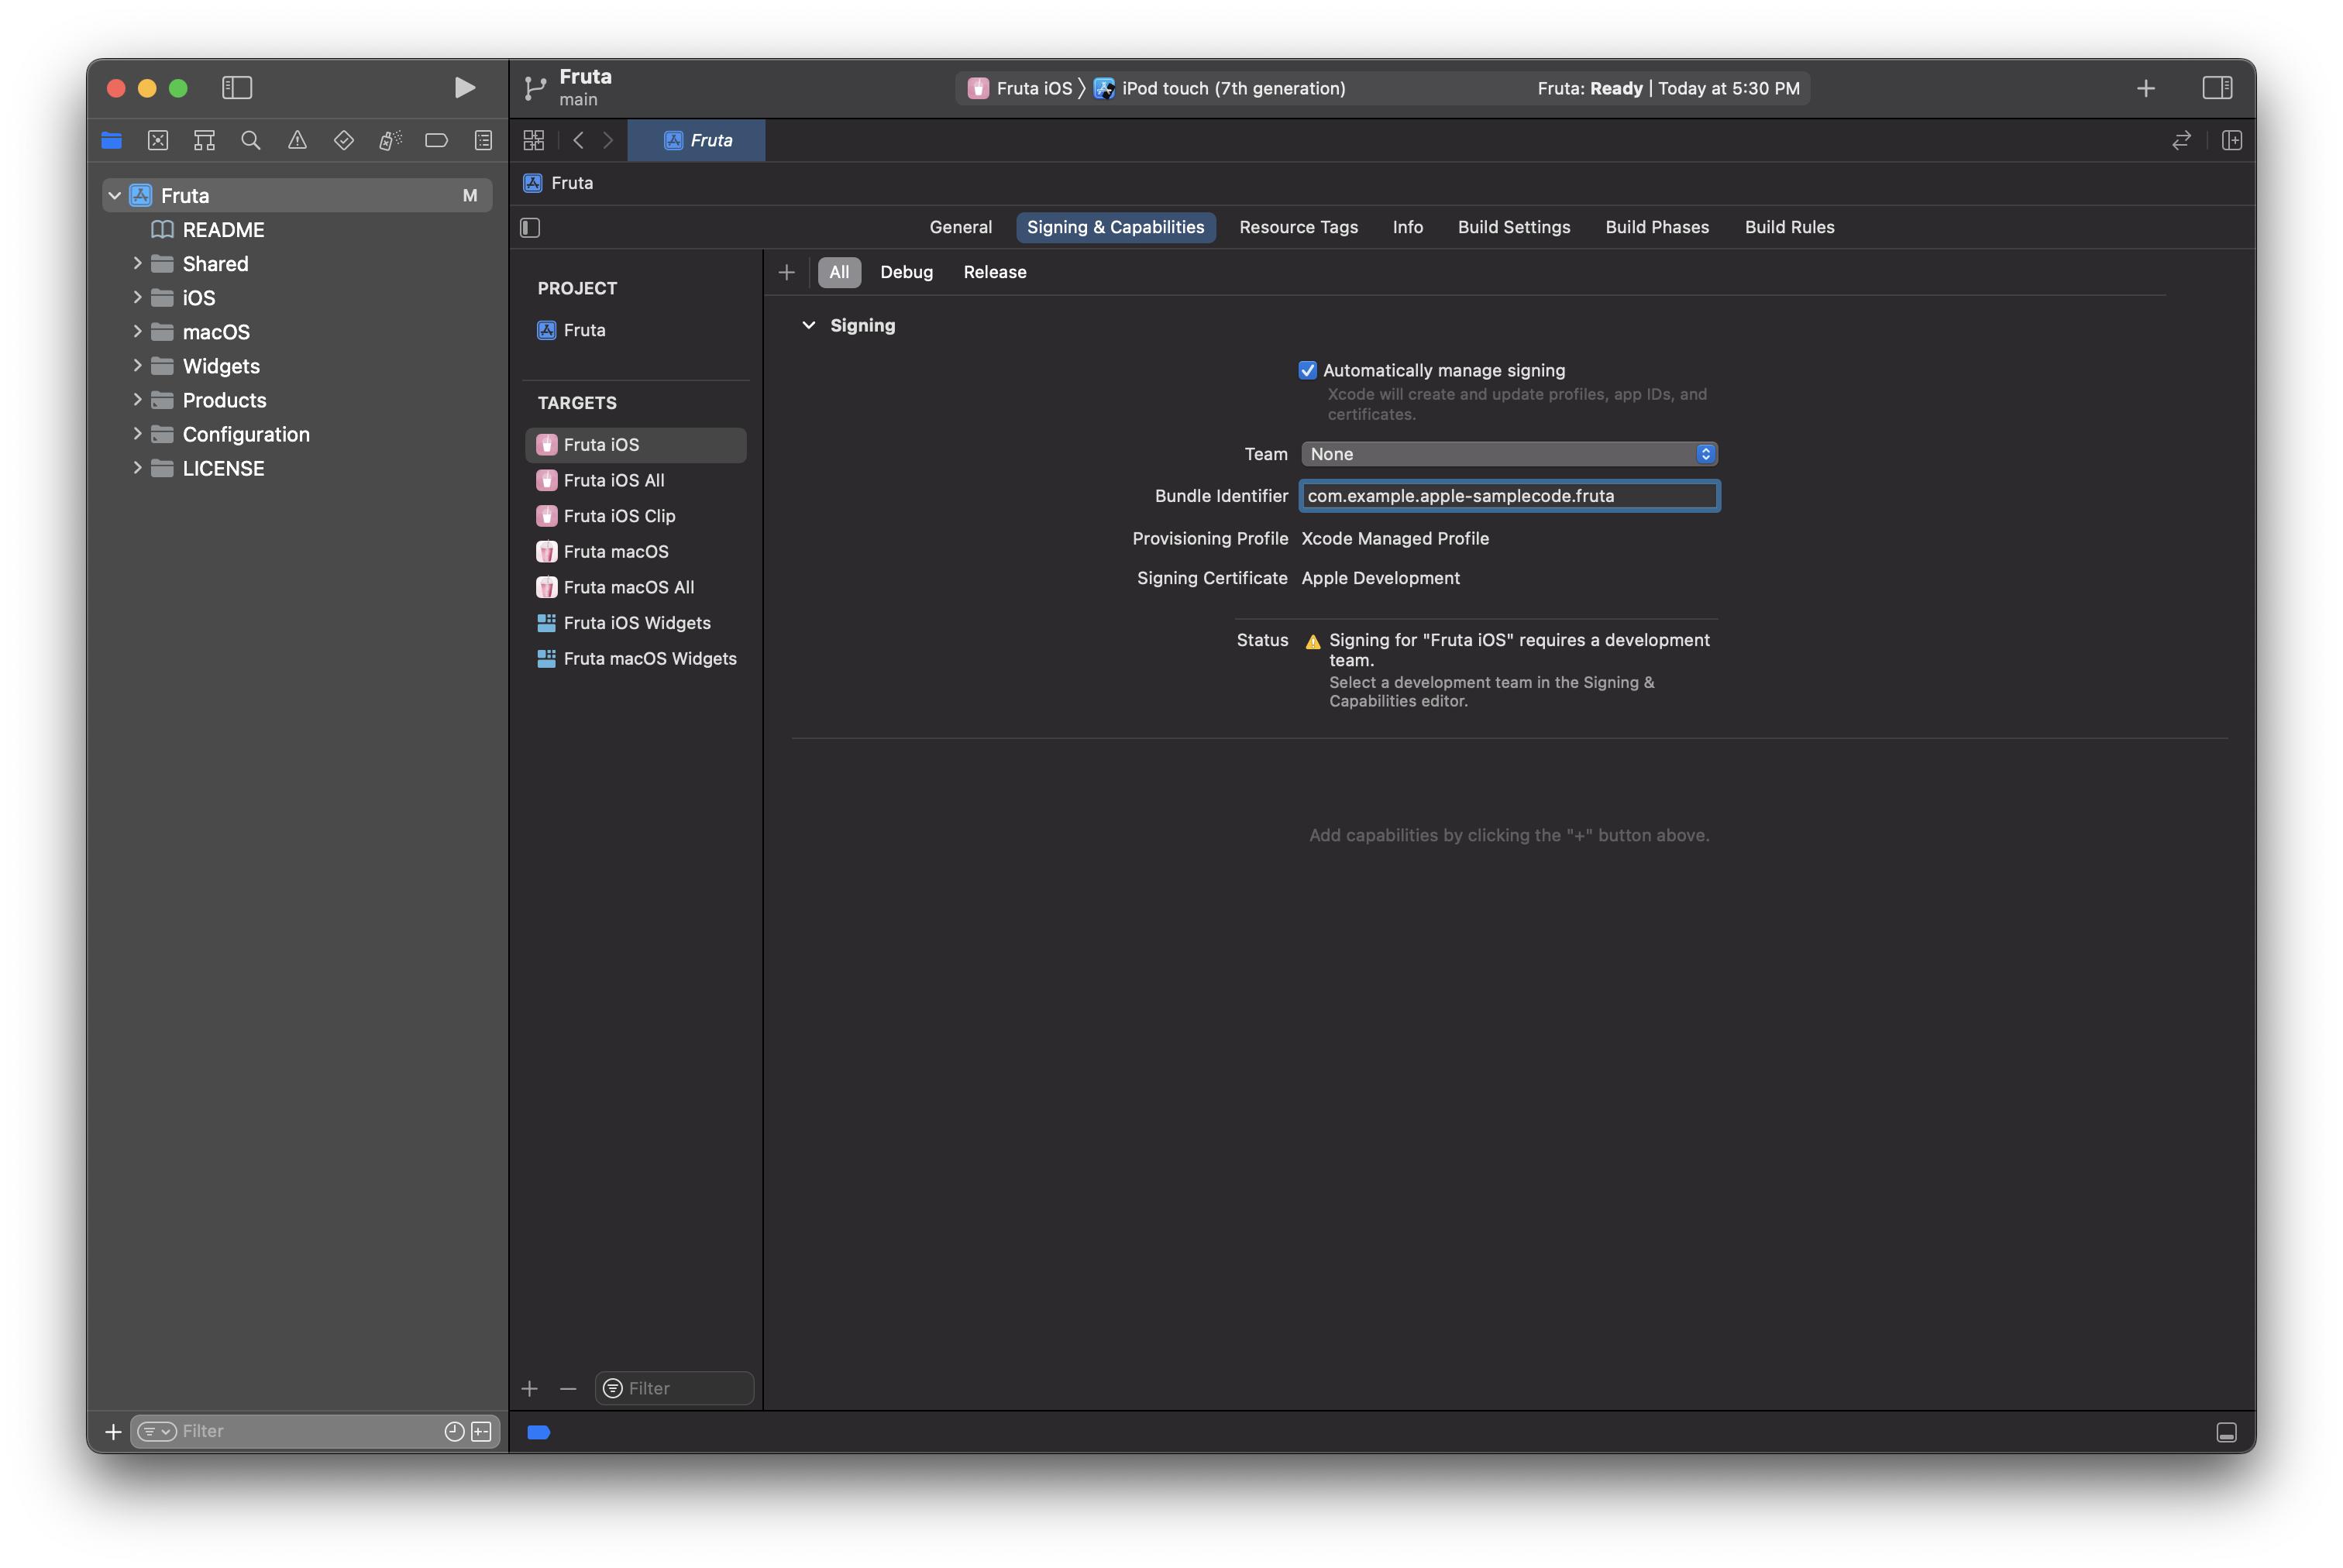Add a new target below targets list
This screenshot has width=2343, height=1568.
pos(530,1388)
